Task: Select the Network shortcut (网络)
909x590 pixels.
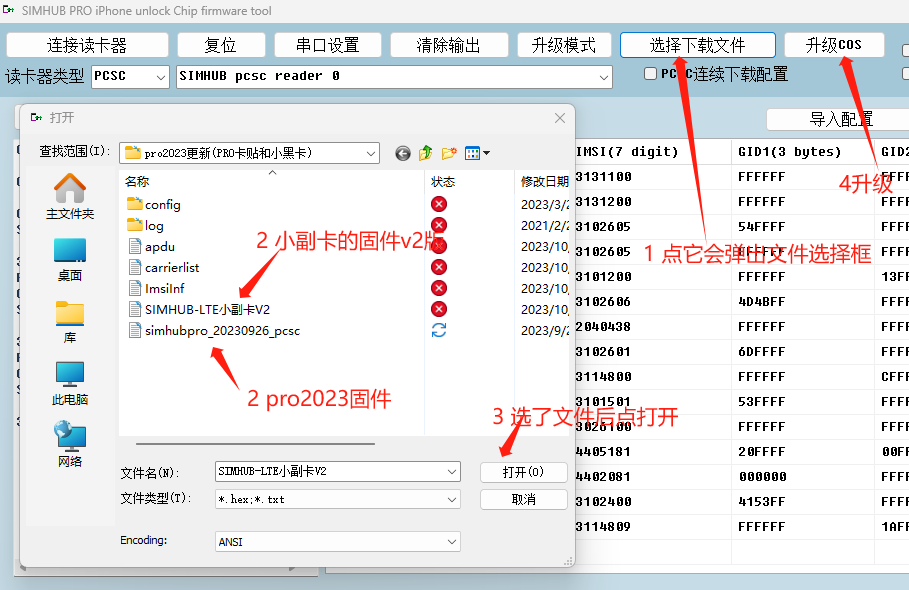Action: 70,445
